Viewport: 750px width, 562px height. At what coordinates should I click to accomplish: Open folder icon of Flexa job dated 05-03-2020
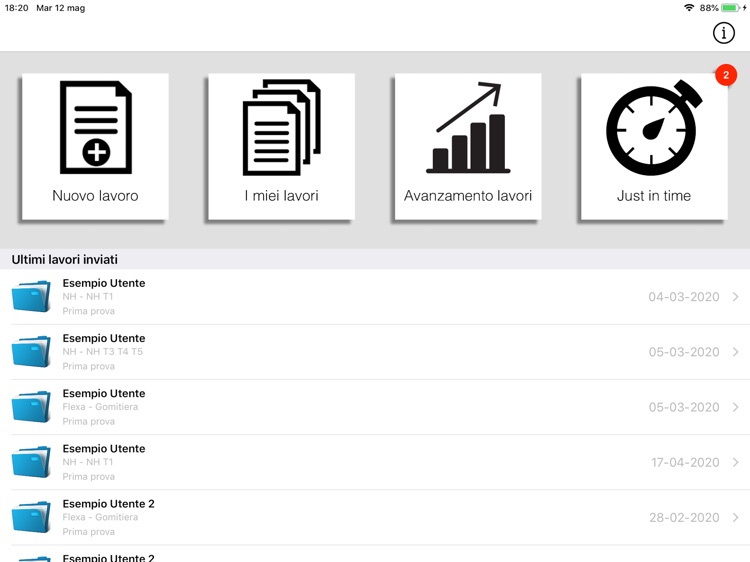pyautogui.click(x=31, y=407)
